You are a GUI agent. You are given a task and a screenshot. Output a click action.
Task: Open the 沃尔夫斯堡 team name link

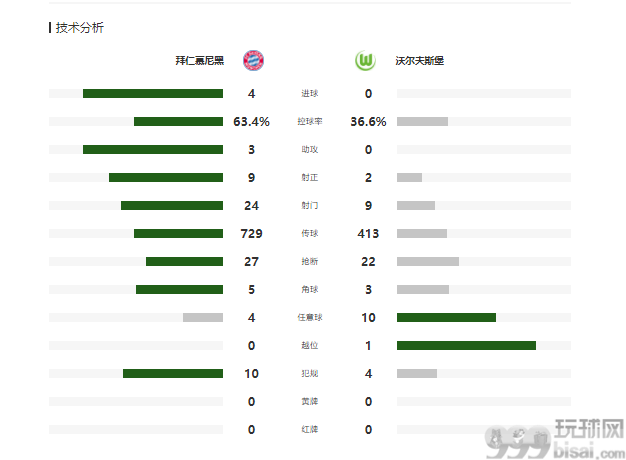pyautogui.click(x=420, y=61)
